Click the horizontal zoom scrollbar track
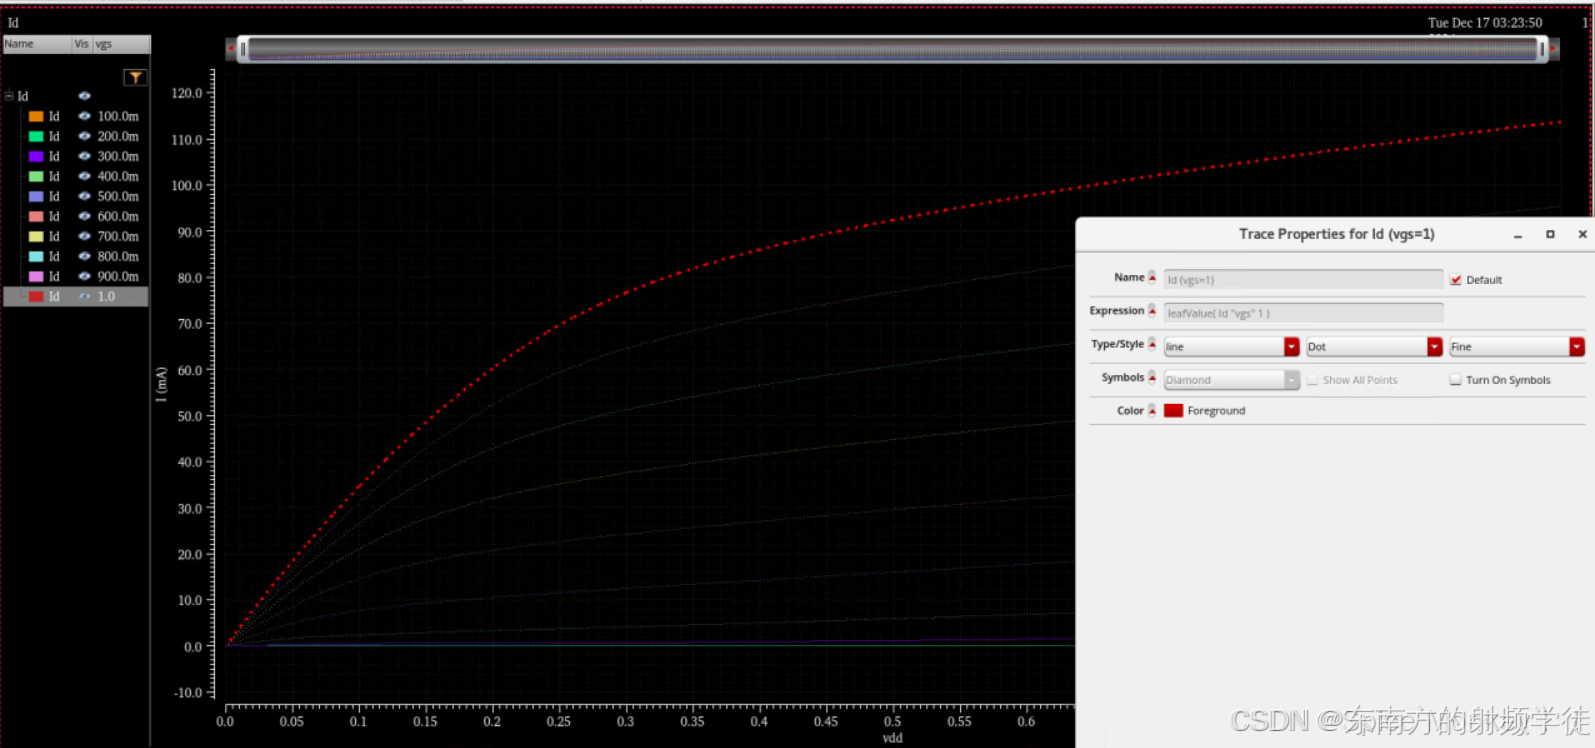The image size is (1595, 748). pyautogui.click(x=892, y=49)
